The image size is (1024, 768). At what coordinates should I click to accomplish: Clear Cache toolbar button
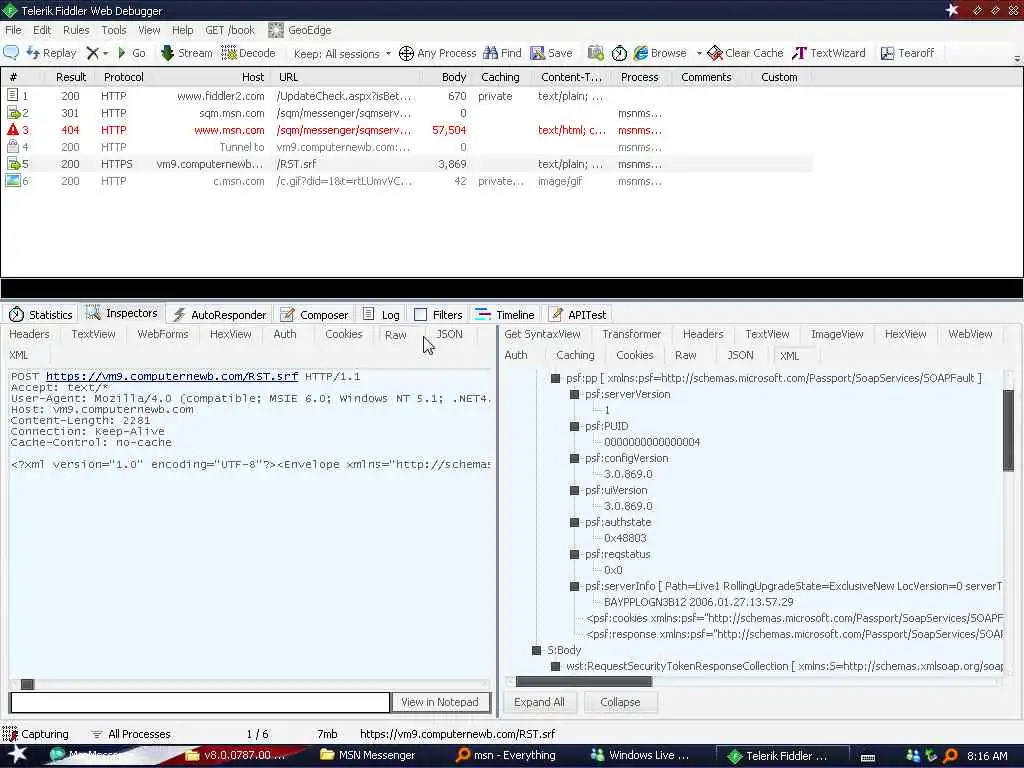(x=745, y=54)
